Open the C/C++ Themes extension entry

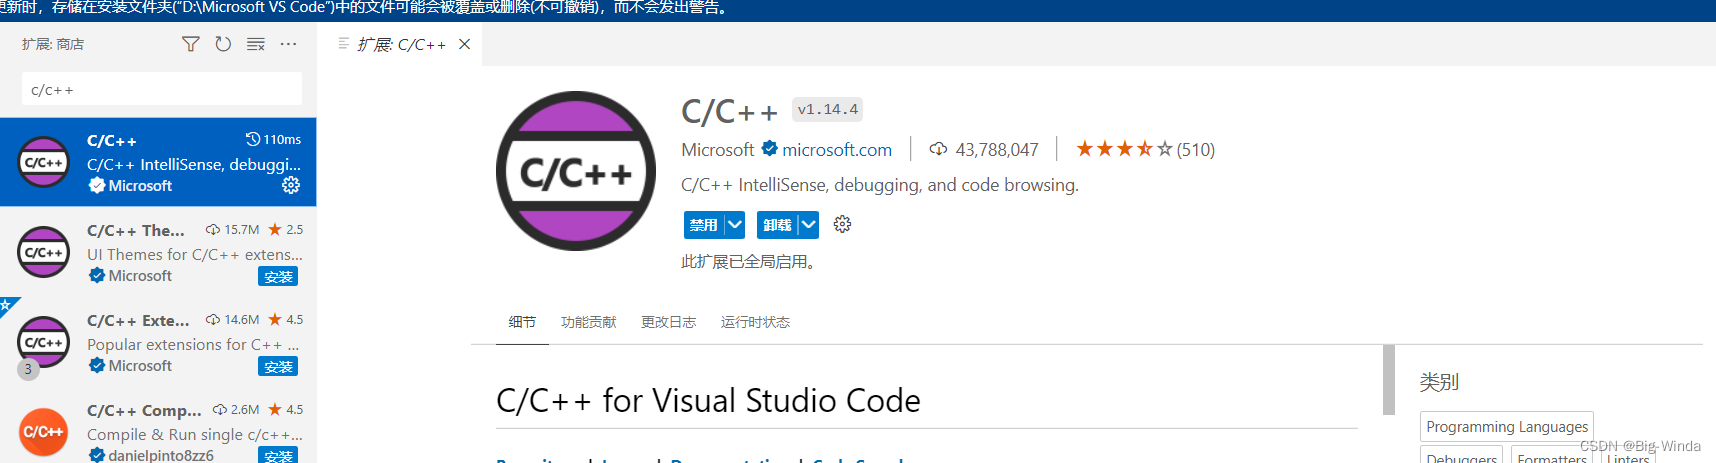click(158, 252)
